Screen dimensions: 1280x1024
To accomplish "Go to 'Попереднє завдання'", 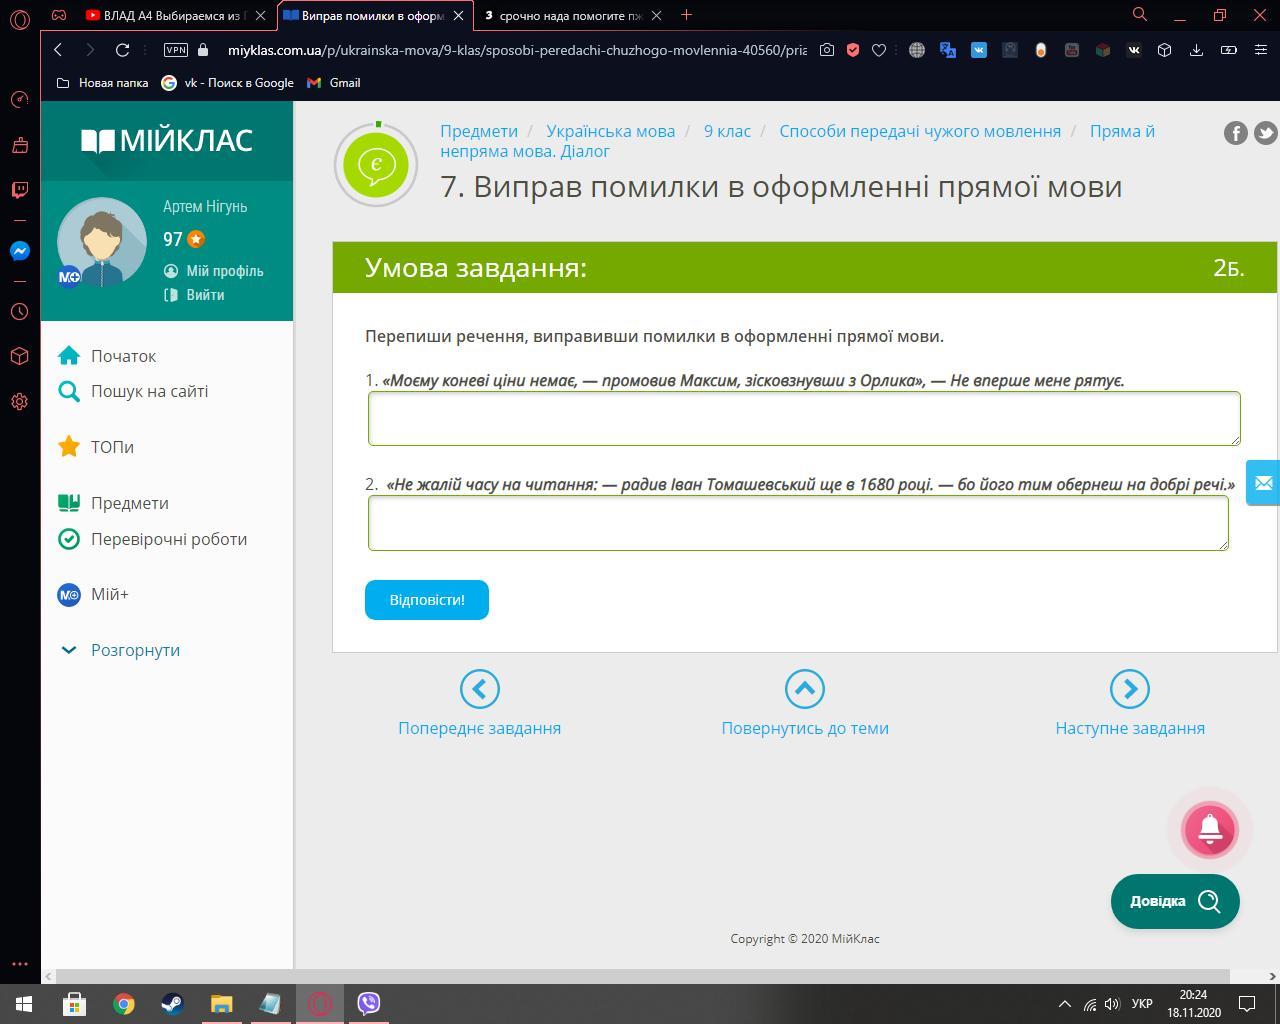I will point(480,704).
